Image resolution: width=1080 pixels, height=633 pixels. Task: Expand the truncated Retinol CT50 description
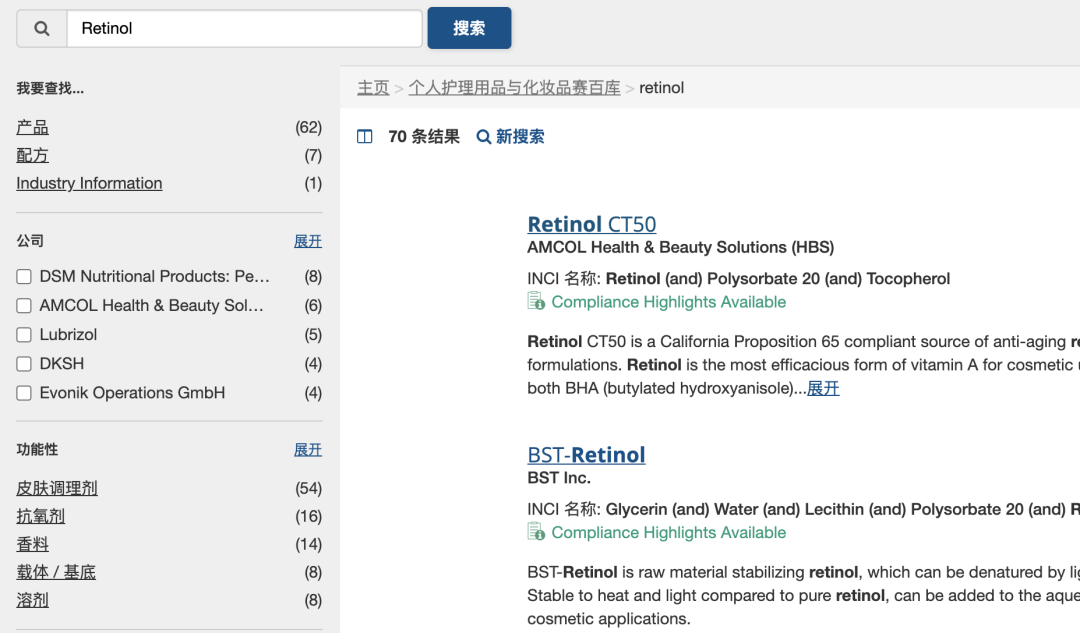click(x=823, y=388)
